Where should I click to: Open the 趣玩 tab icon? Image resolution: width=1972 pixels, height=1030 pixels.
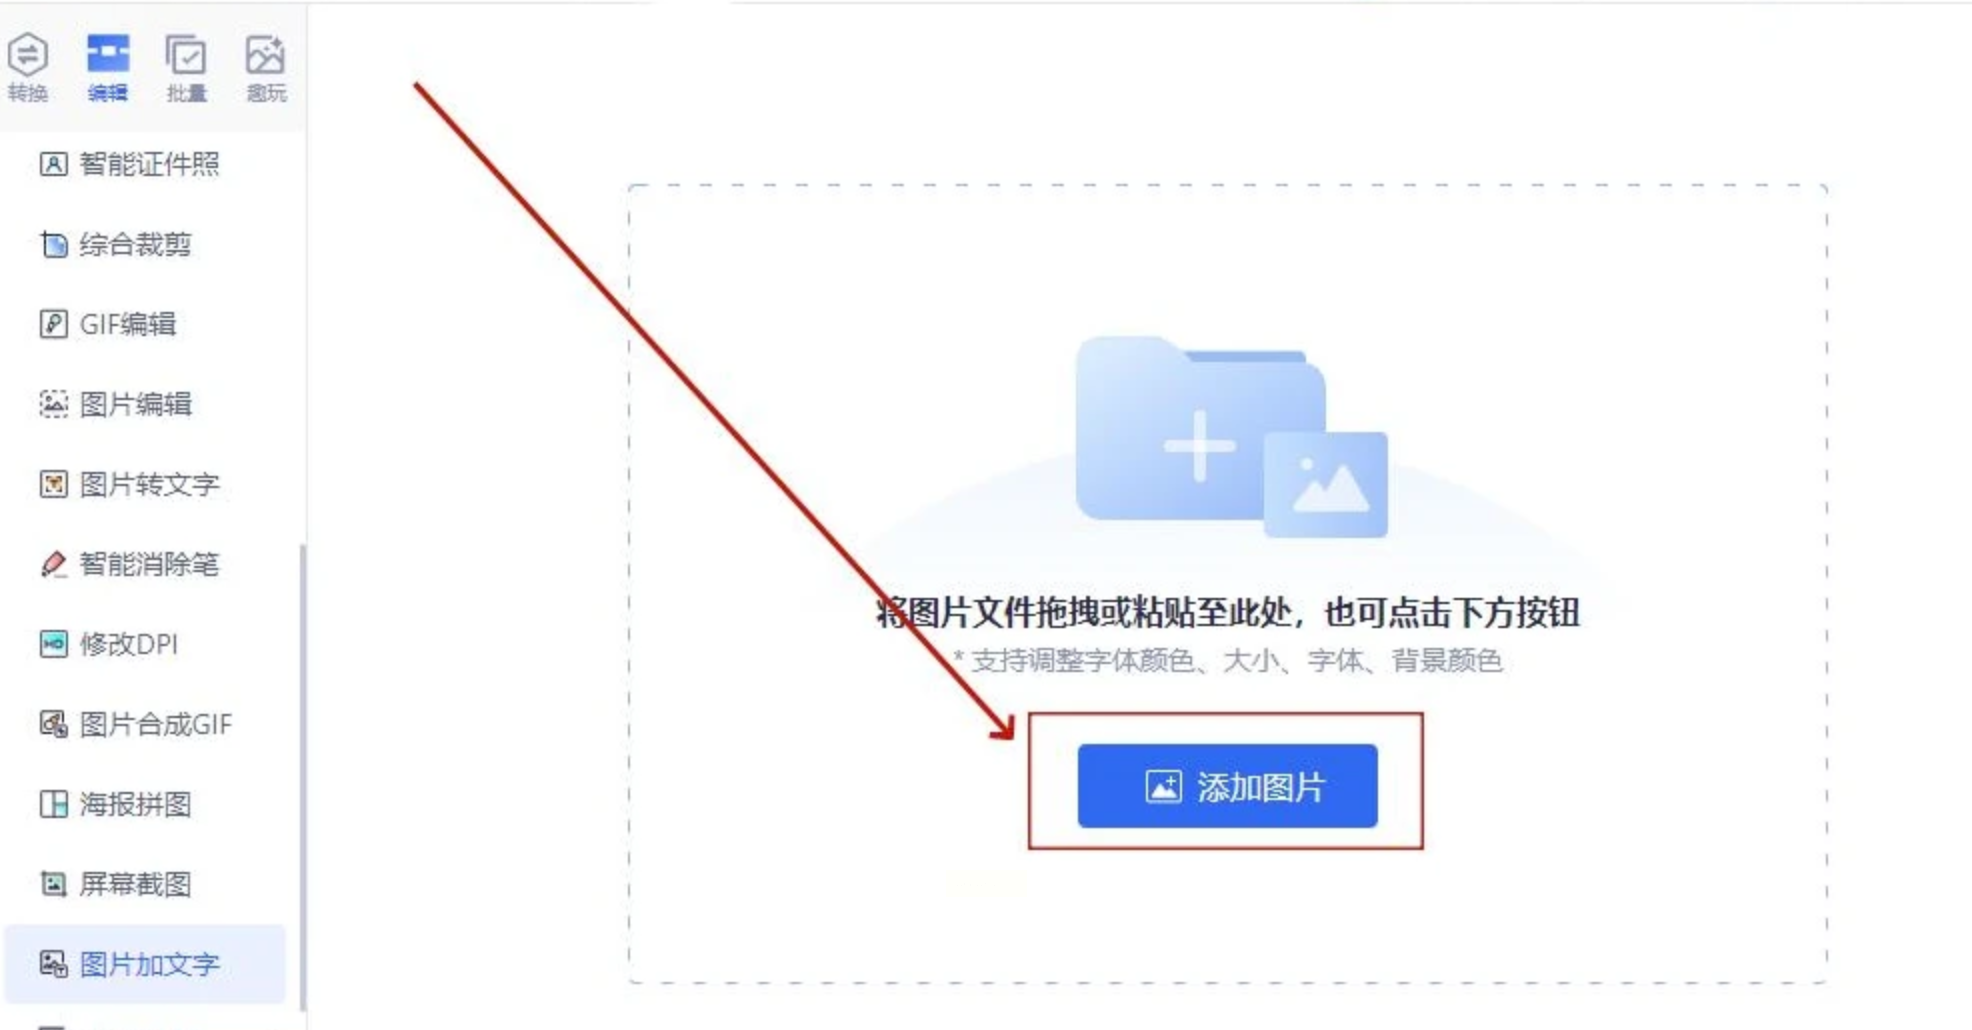tap(265, 55)
